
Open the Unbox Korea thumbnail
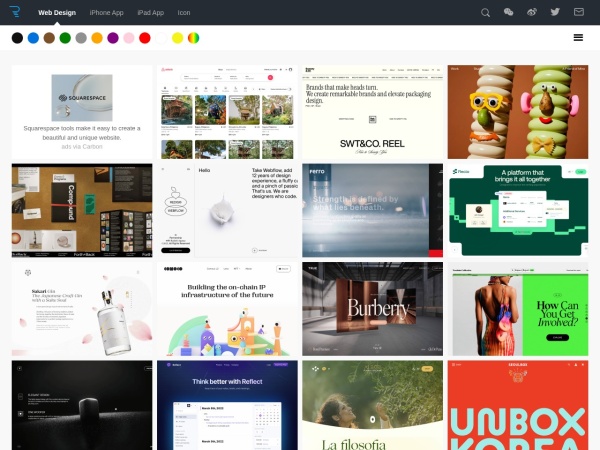[x=518, y=405]
